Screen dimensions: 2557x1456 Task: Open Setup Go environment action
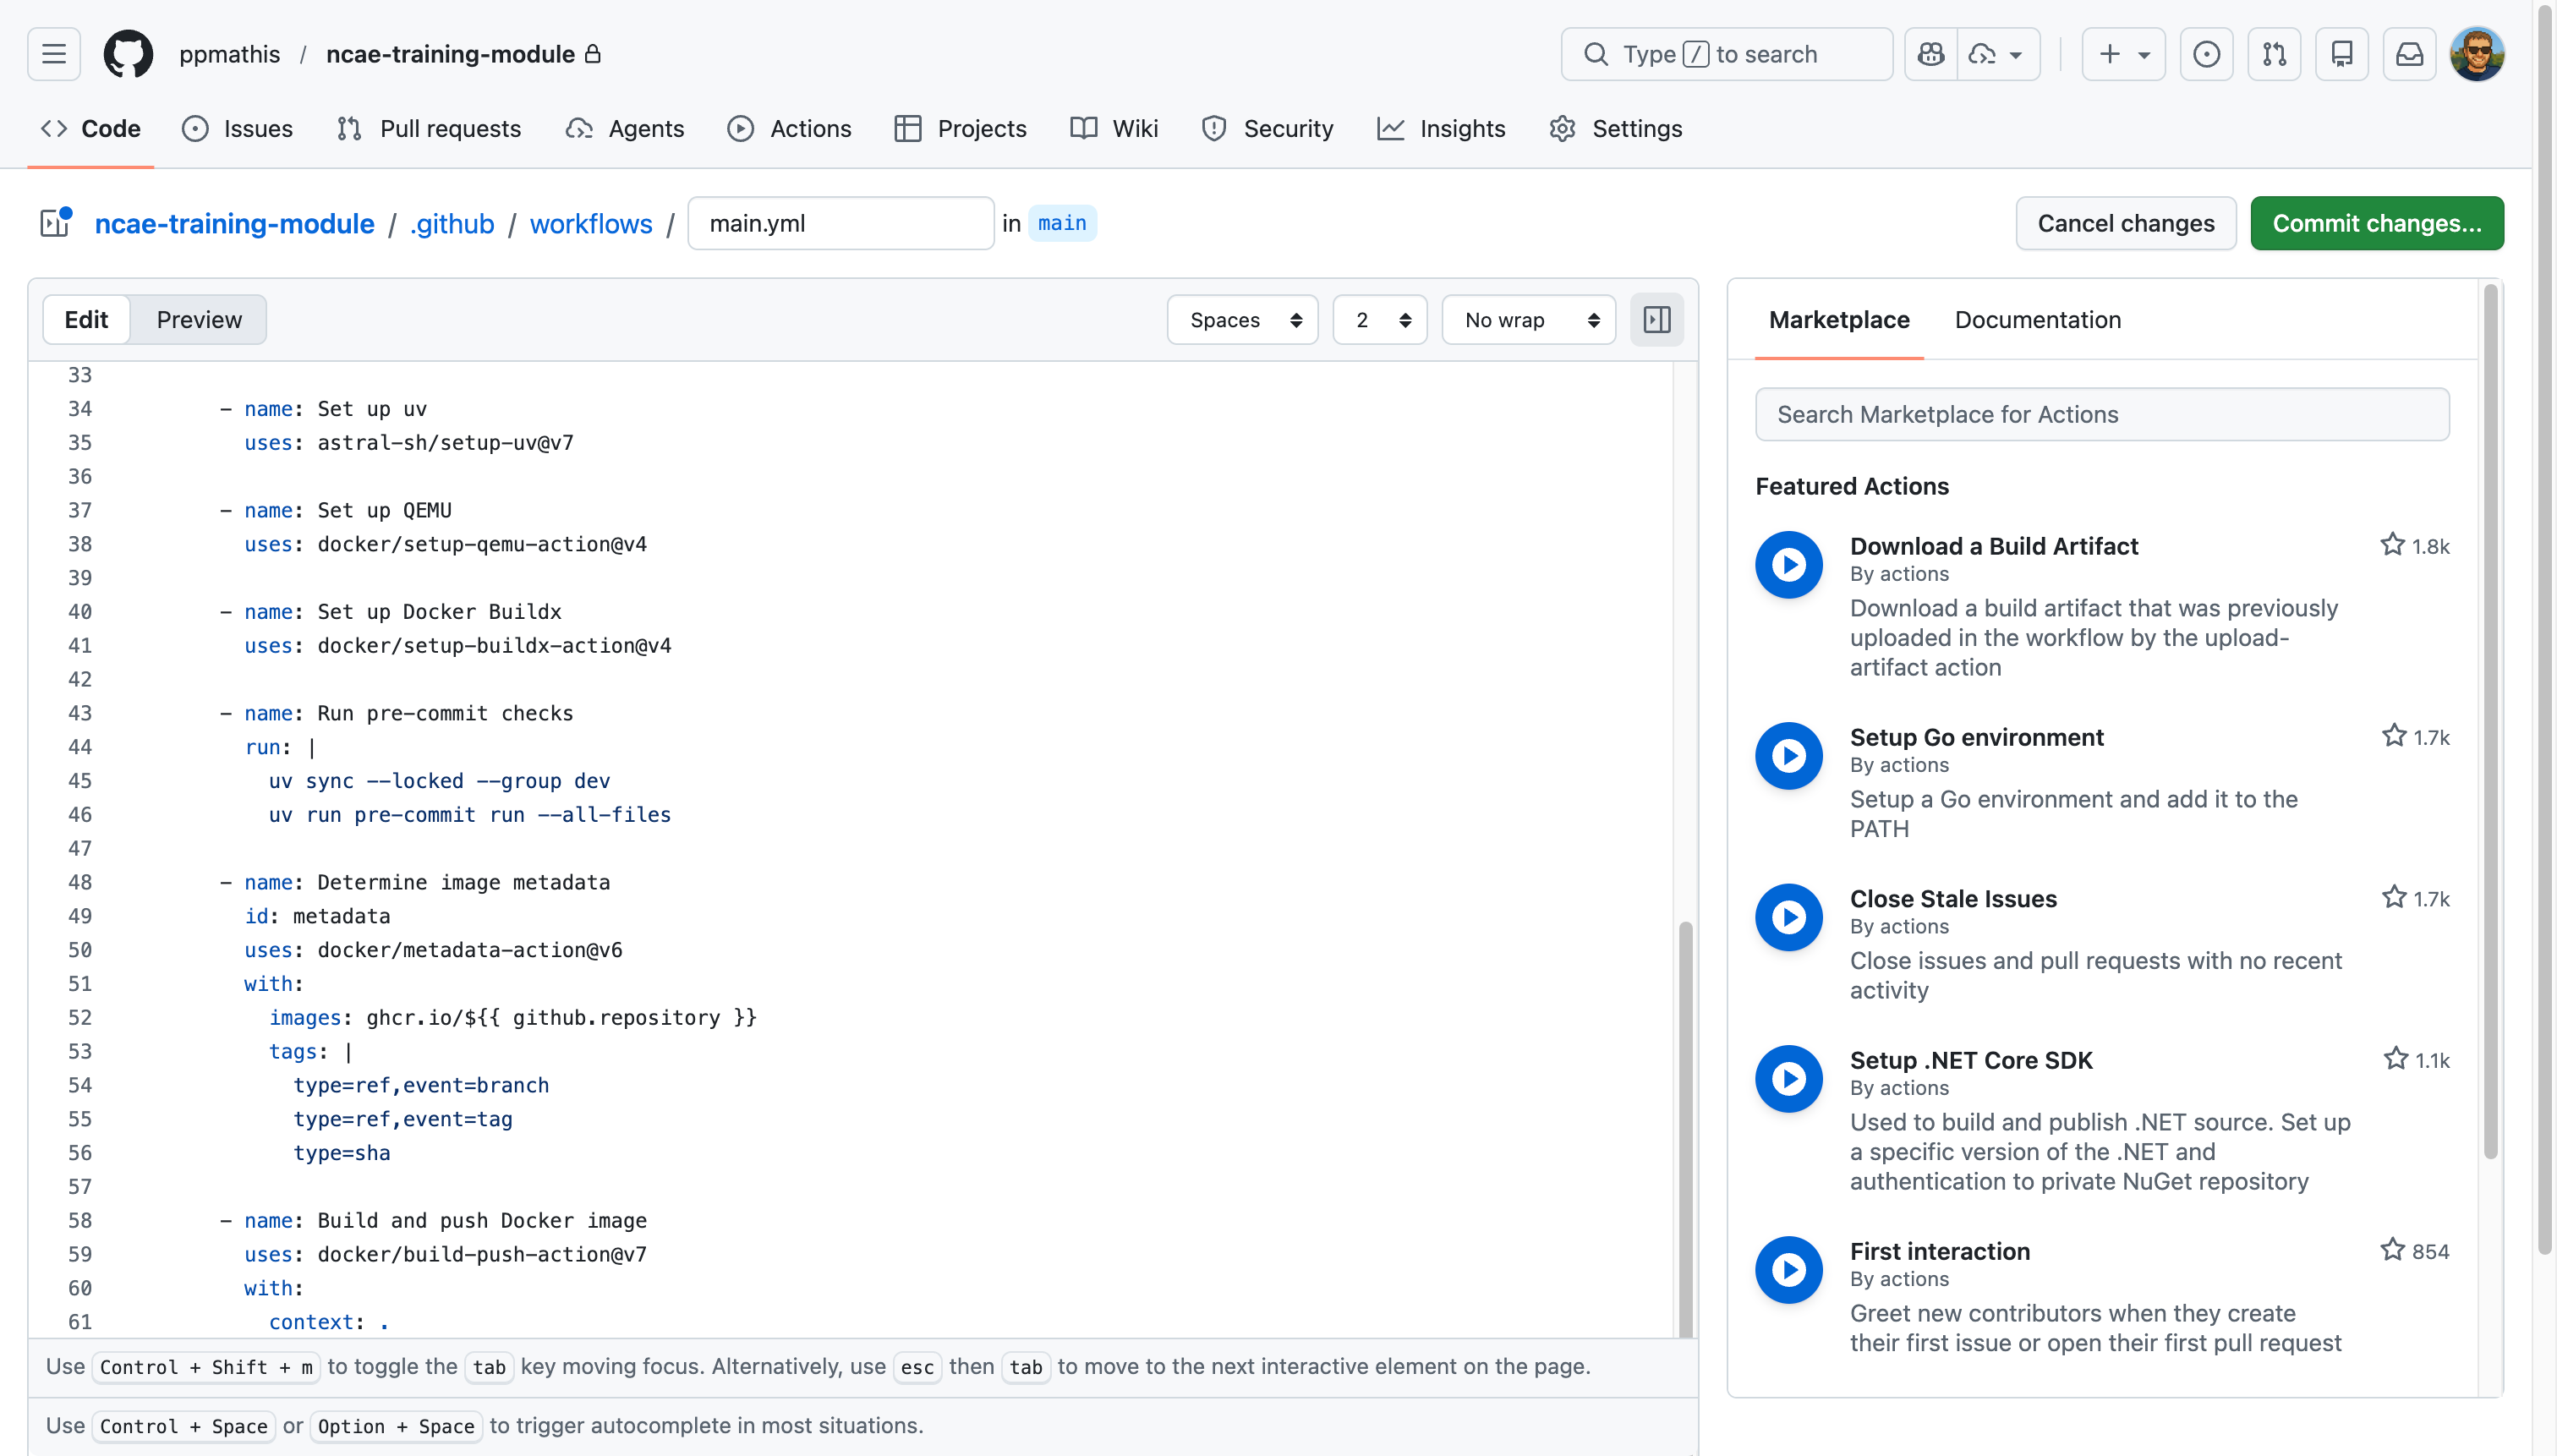[1976, 737]
